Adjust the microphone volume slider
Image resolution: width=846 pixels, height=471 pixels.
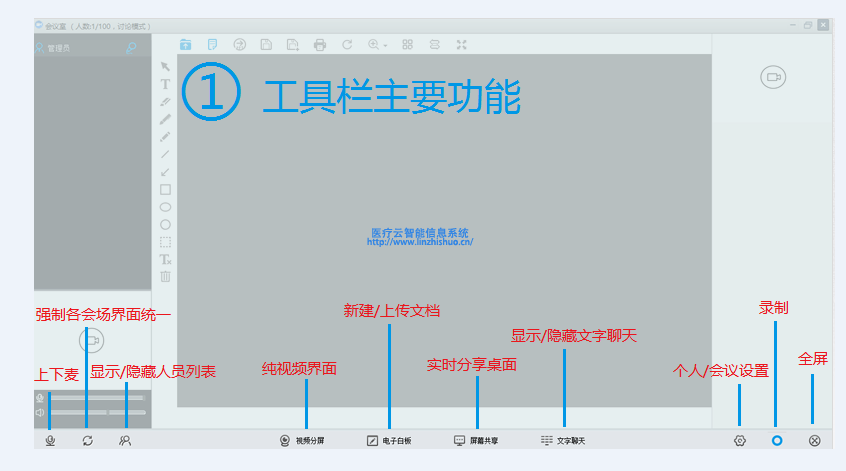[97, 398]
